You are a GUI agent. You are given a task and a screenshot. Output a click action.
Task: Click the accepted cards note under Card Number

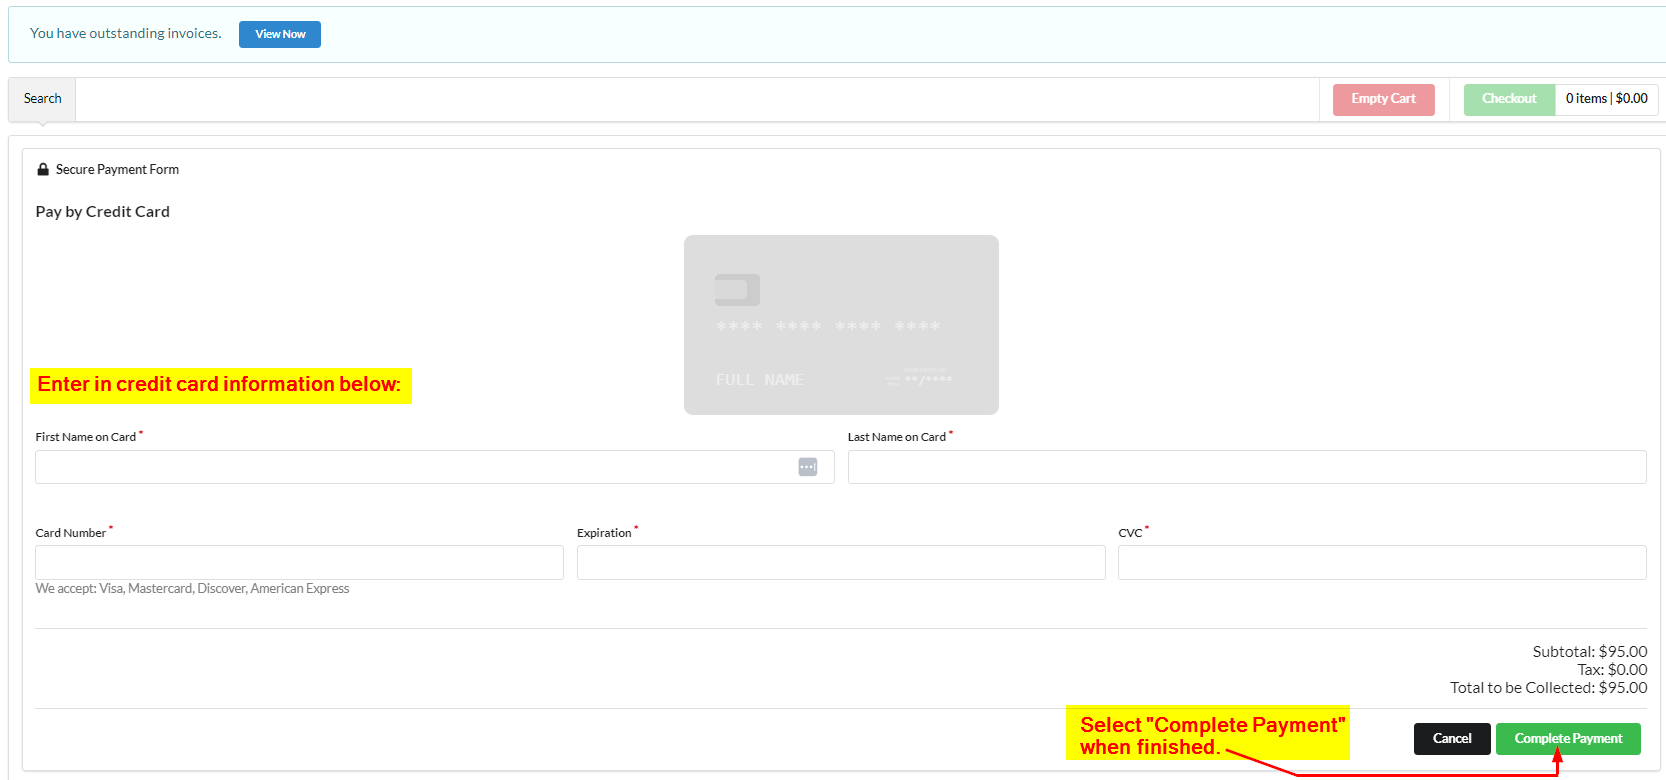point(192,589)
